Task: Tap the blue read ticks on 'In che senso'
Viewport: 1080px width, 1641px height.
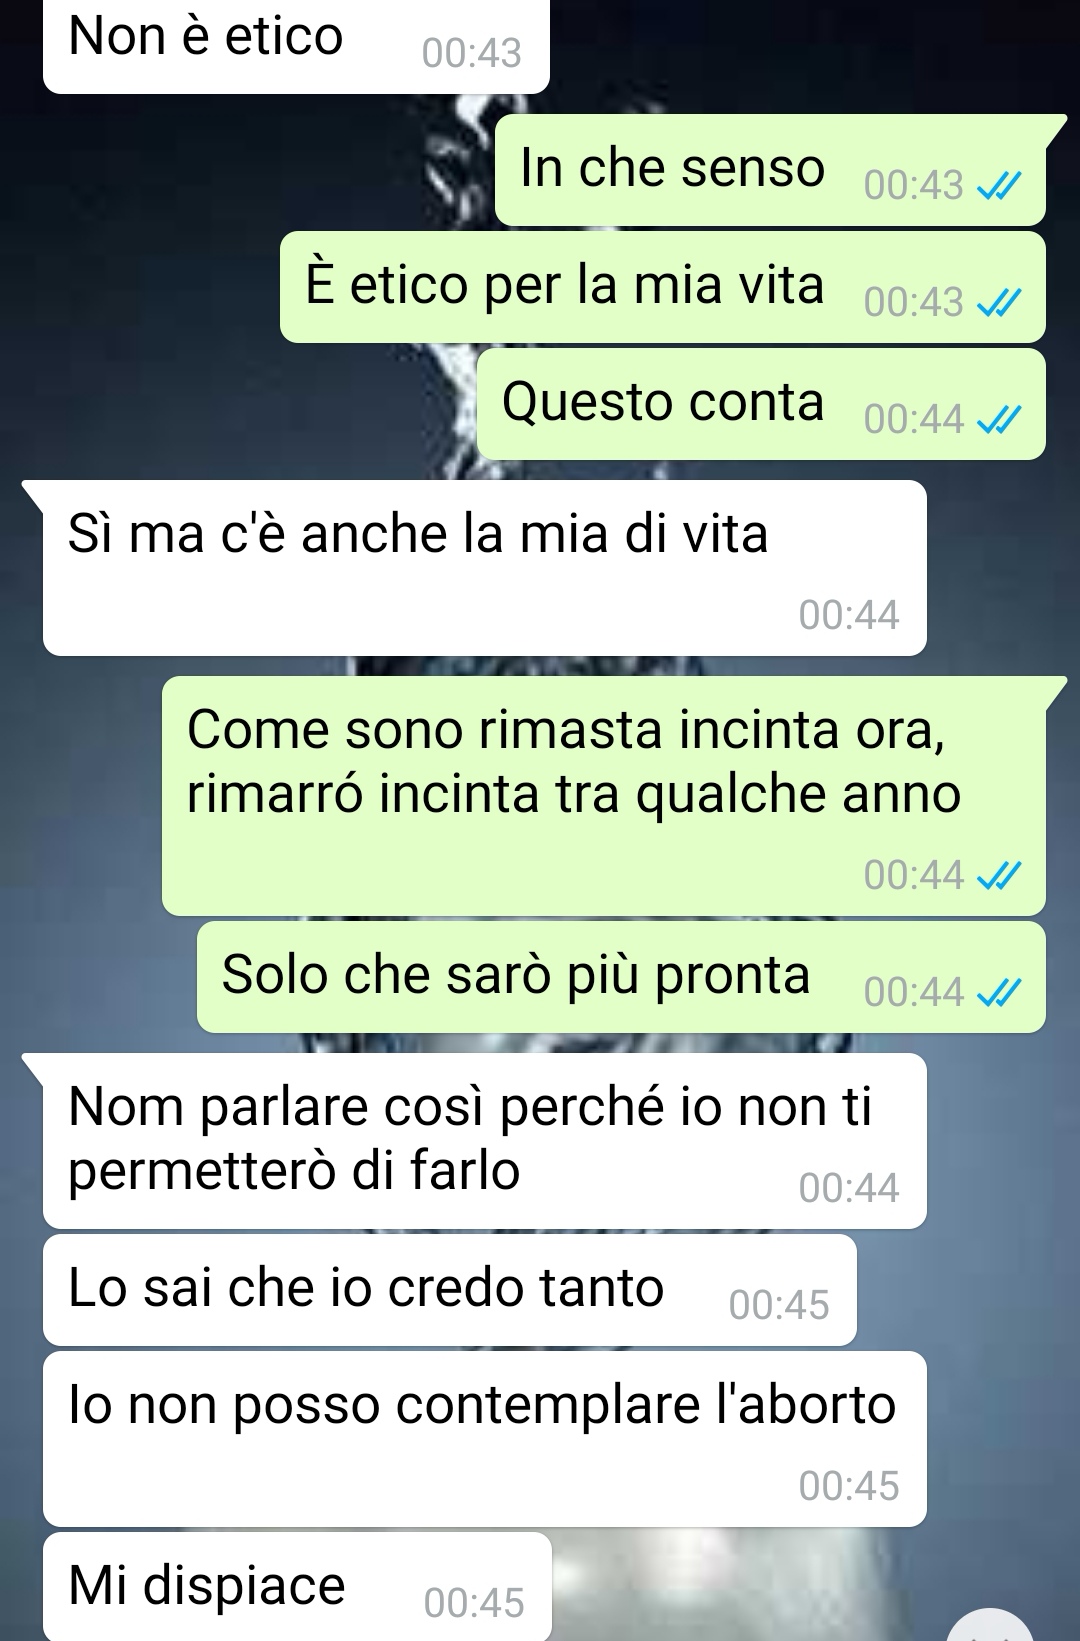Action: tap(999, 186)
